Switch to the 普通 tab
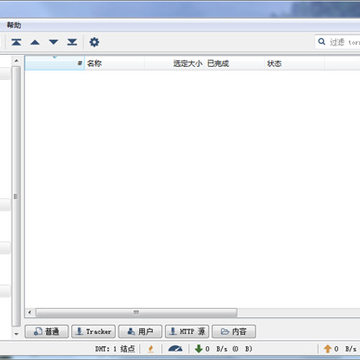The height and width of the screenshot is (360, 360). click(x=47, y=331)
